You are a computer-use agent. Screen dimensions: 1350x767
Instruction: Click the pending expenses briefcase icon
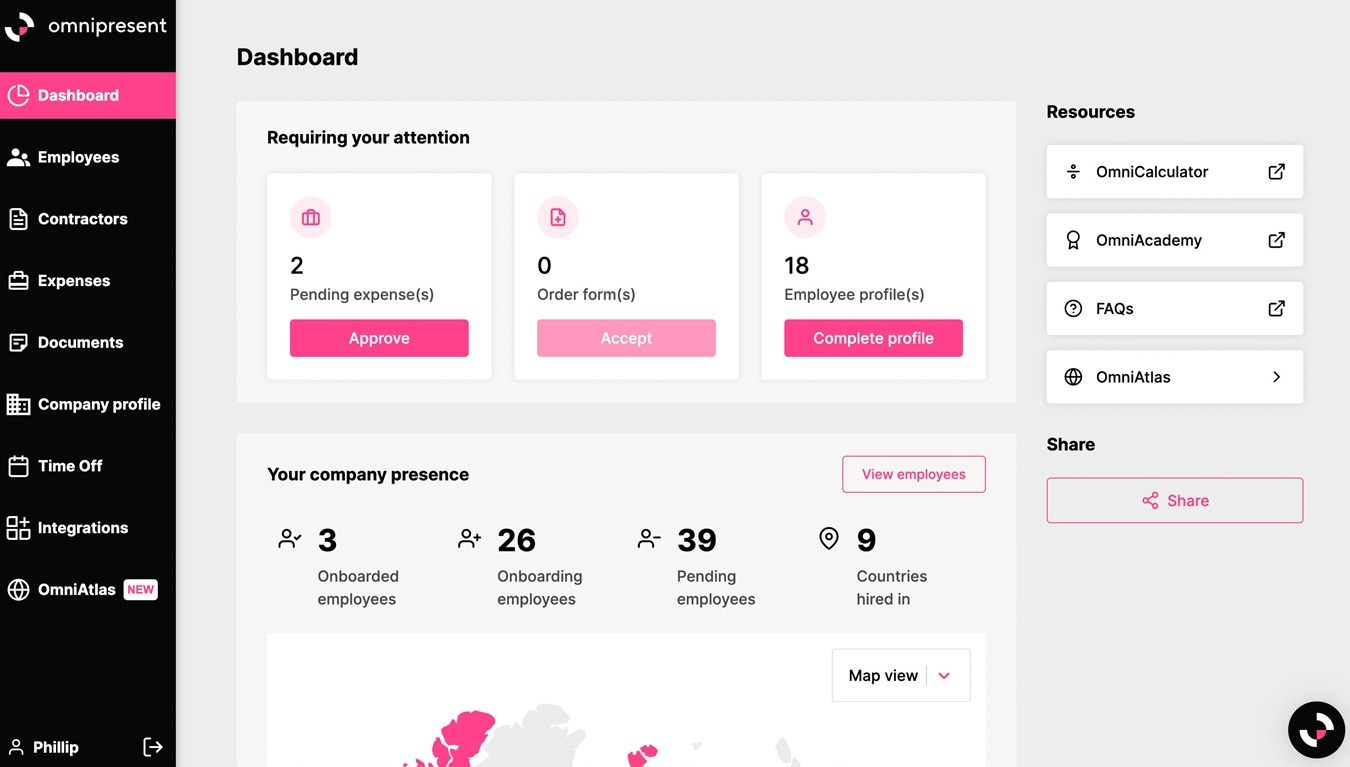tap(311, 217)
